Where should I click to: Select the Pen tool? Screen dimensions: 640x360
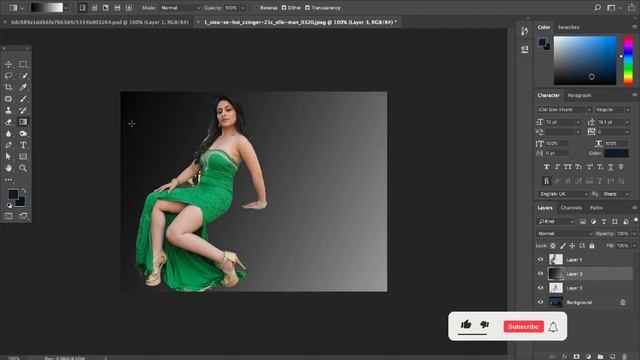[8, 145]
